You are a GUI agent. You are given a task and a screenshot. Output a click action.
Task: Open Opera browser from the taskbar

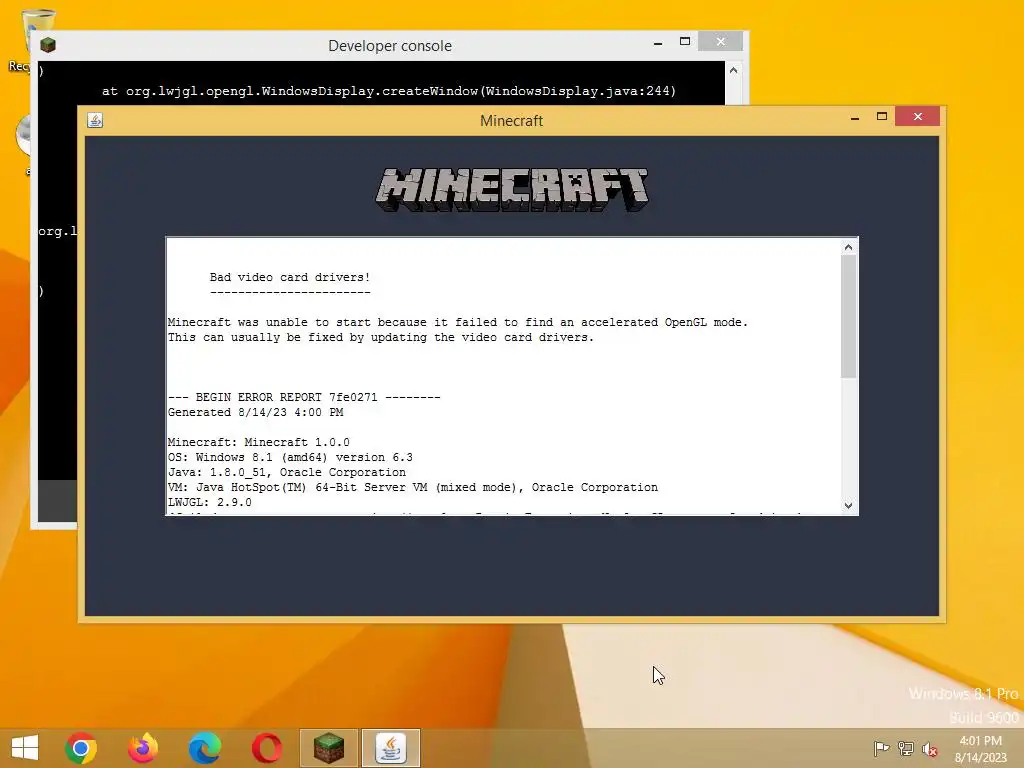tap(266, 748)
